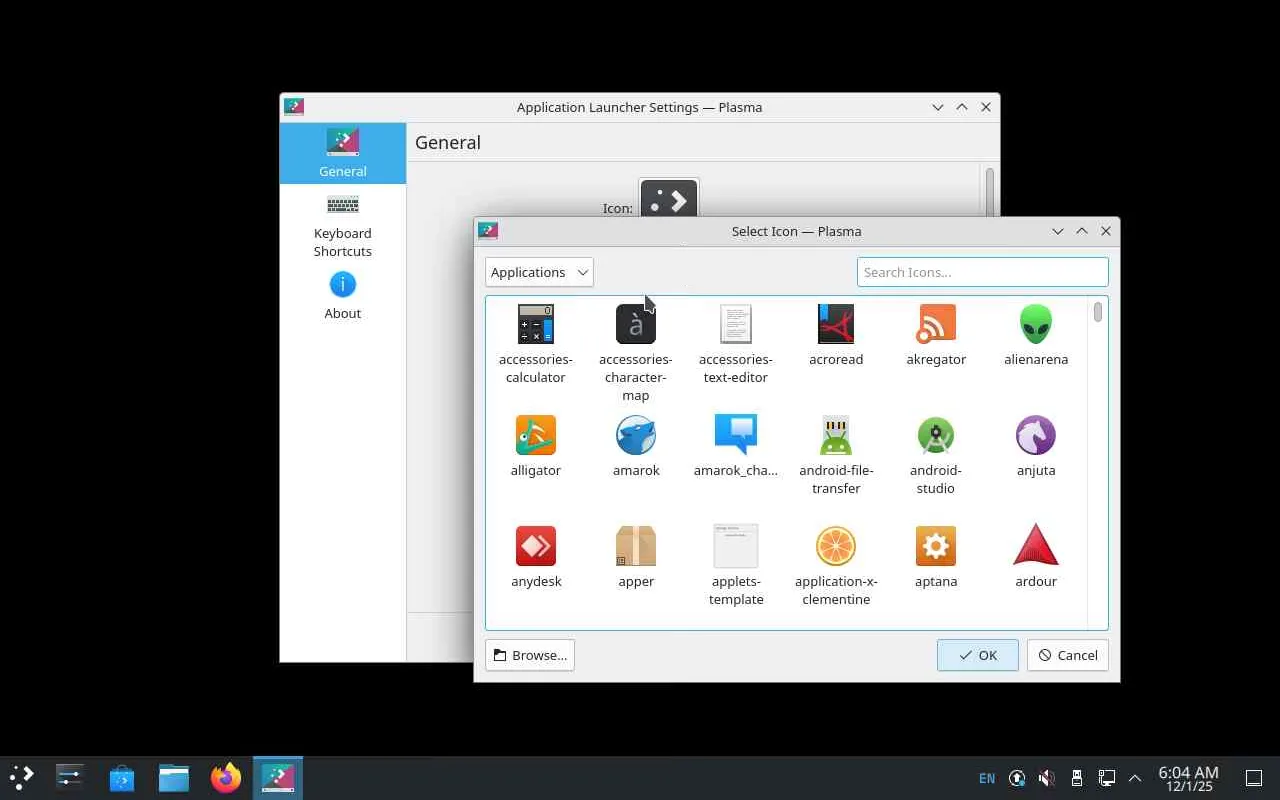Click the muted volume tray icon
Viewport: 1280px width, 800px height.
coord(1046,778)
